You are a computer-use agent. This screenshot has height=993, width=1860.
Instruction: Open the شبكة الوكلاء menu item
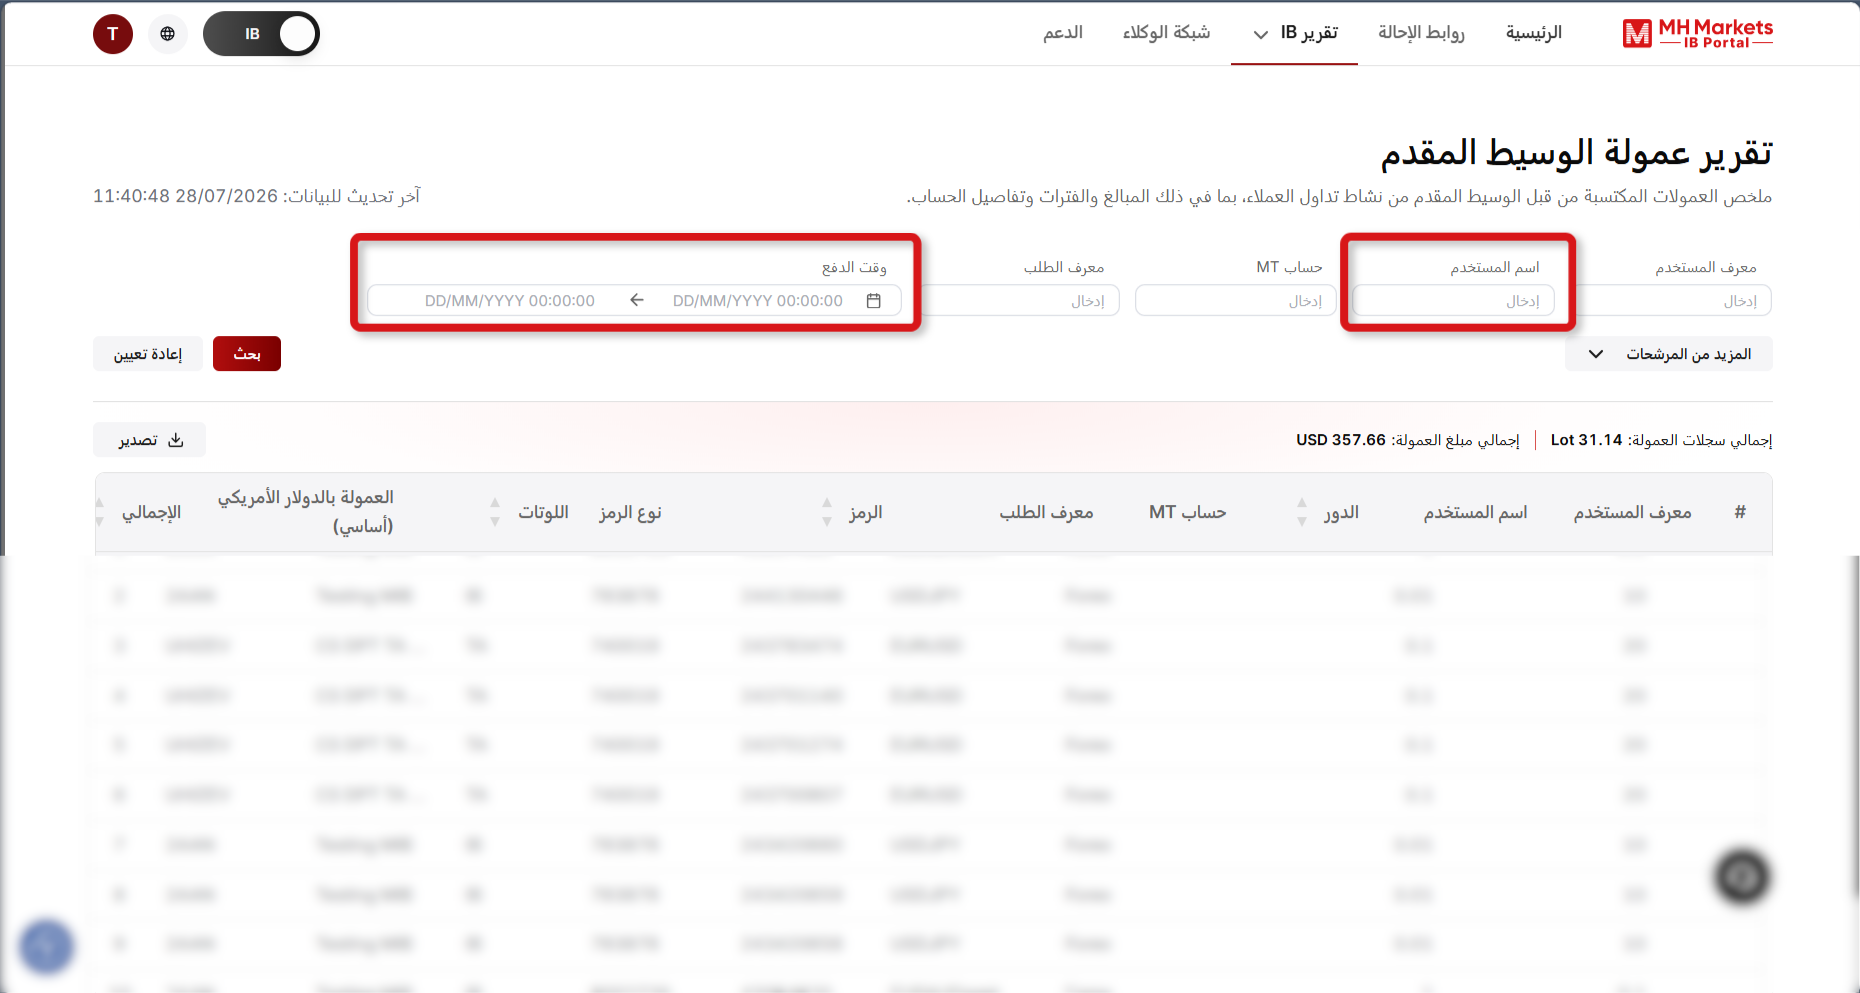(1166, 33)
